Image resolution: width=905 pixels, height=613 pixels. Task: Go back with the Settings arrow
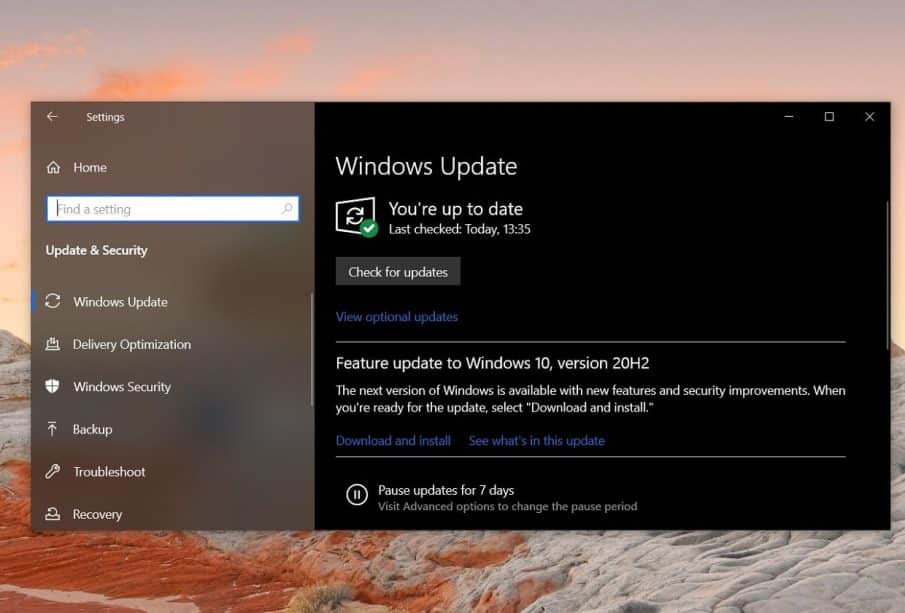tap(52, 117)
